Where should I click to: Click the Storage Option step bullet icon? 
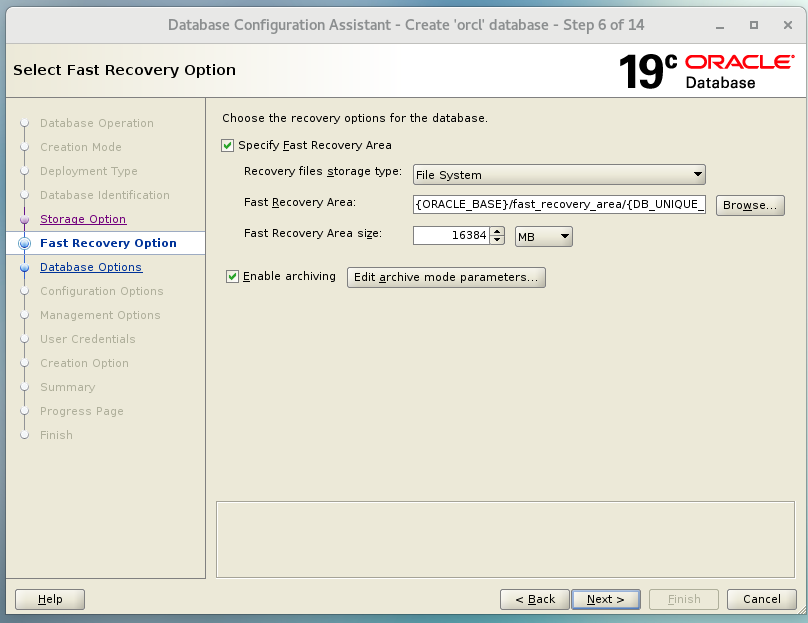[24, 219]
